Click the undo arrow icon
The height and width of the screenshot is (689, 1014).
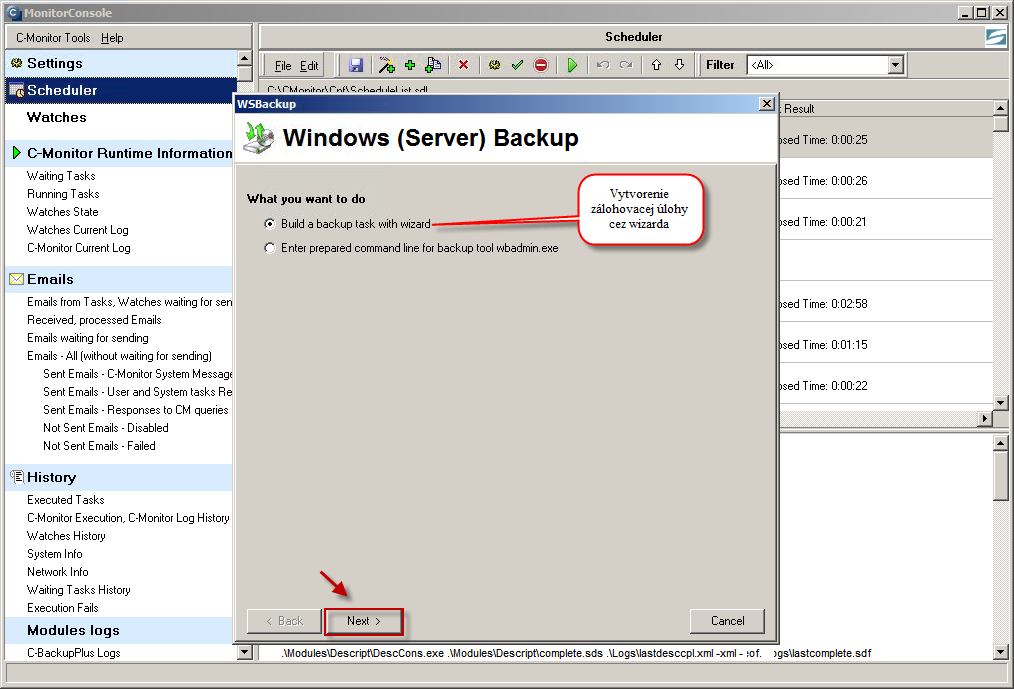[x=603, y=65]
